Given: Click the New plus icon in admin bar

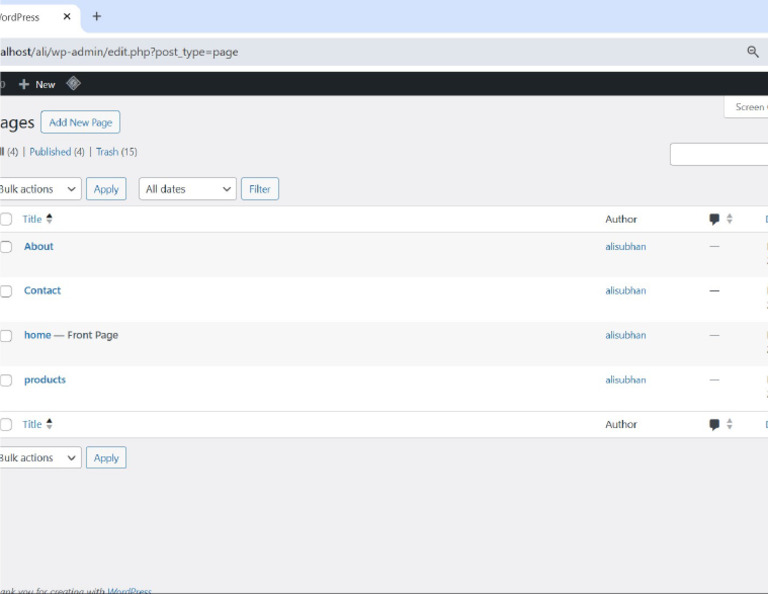Looking at the screenshot, I should pyautogui.click(x=24, y=85).
